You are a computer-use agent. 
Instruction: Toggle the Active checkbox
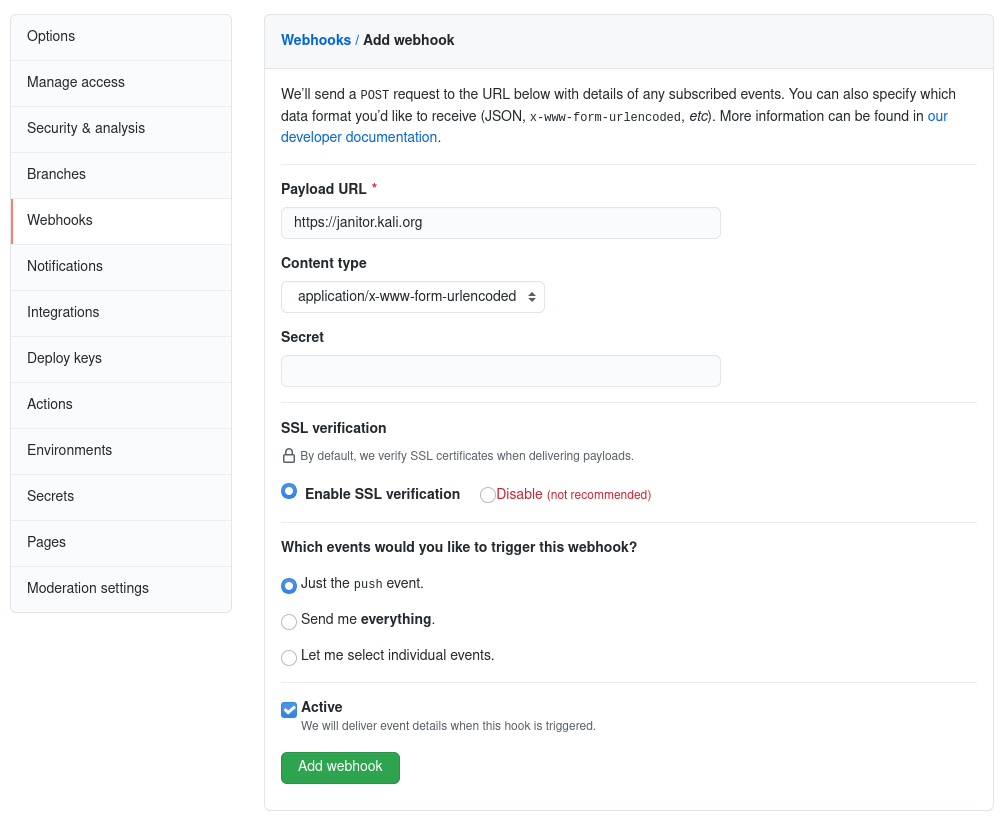(289, 709)
